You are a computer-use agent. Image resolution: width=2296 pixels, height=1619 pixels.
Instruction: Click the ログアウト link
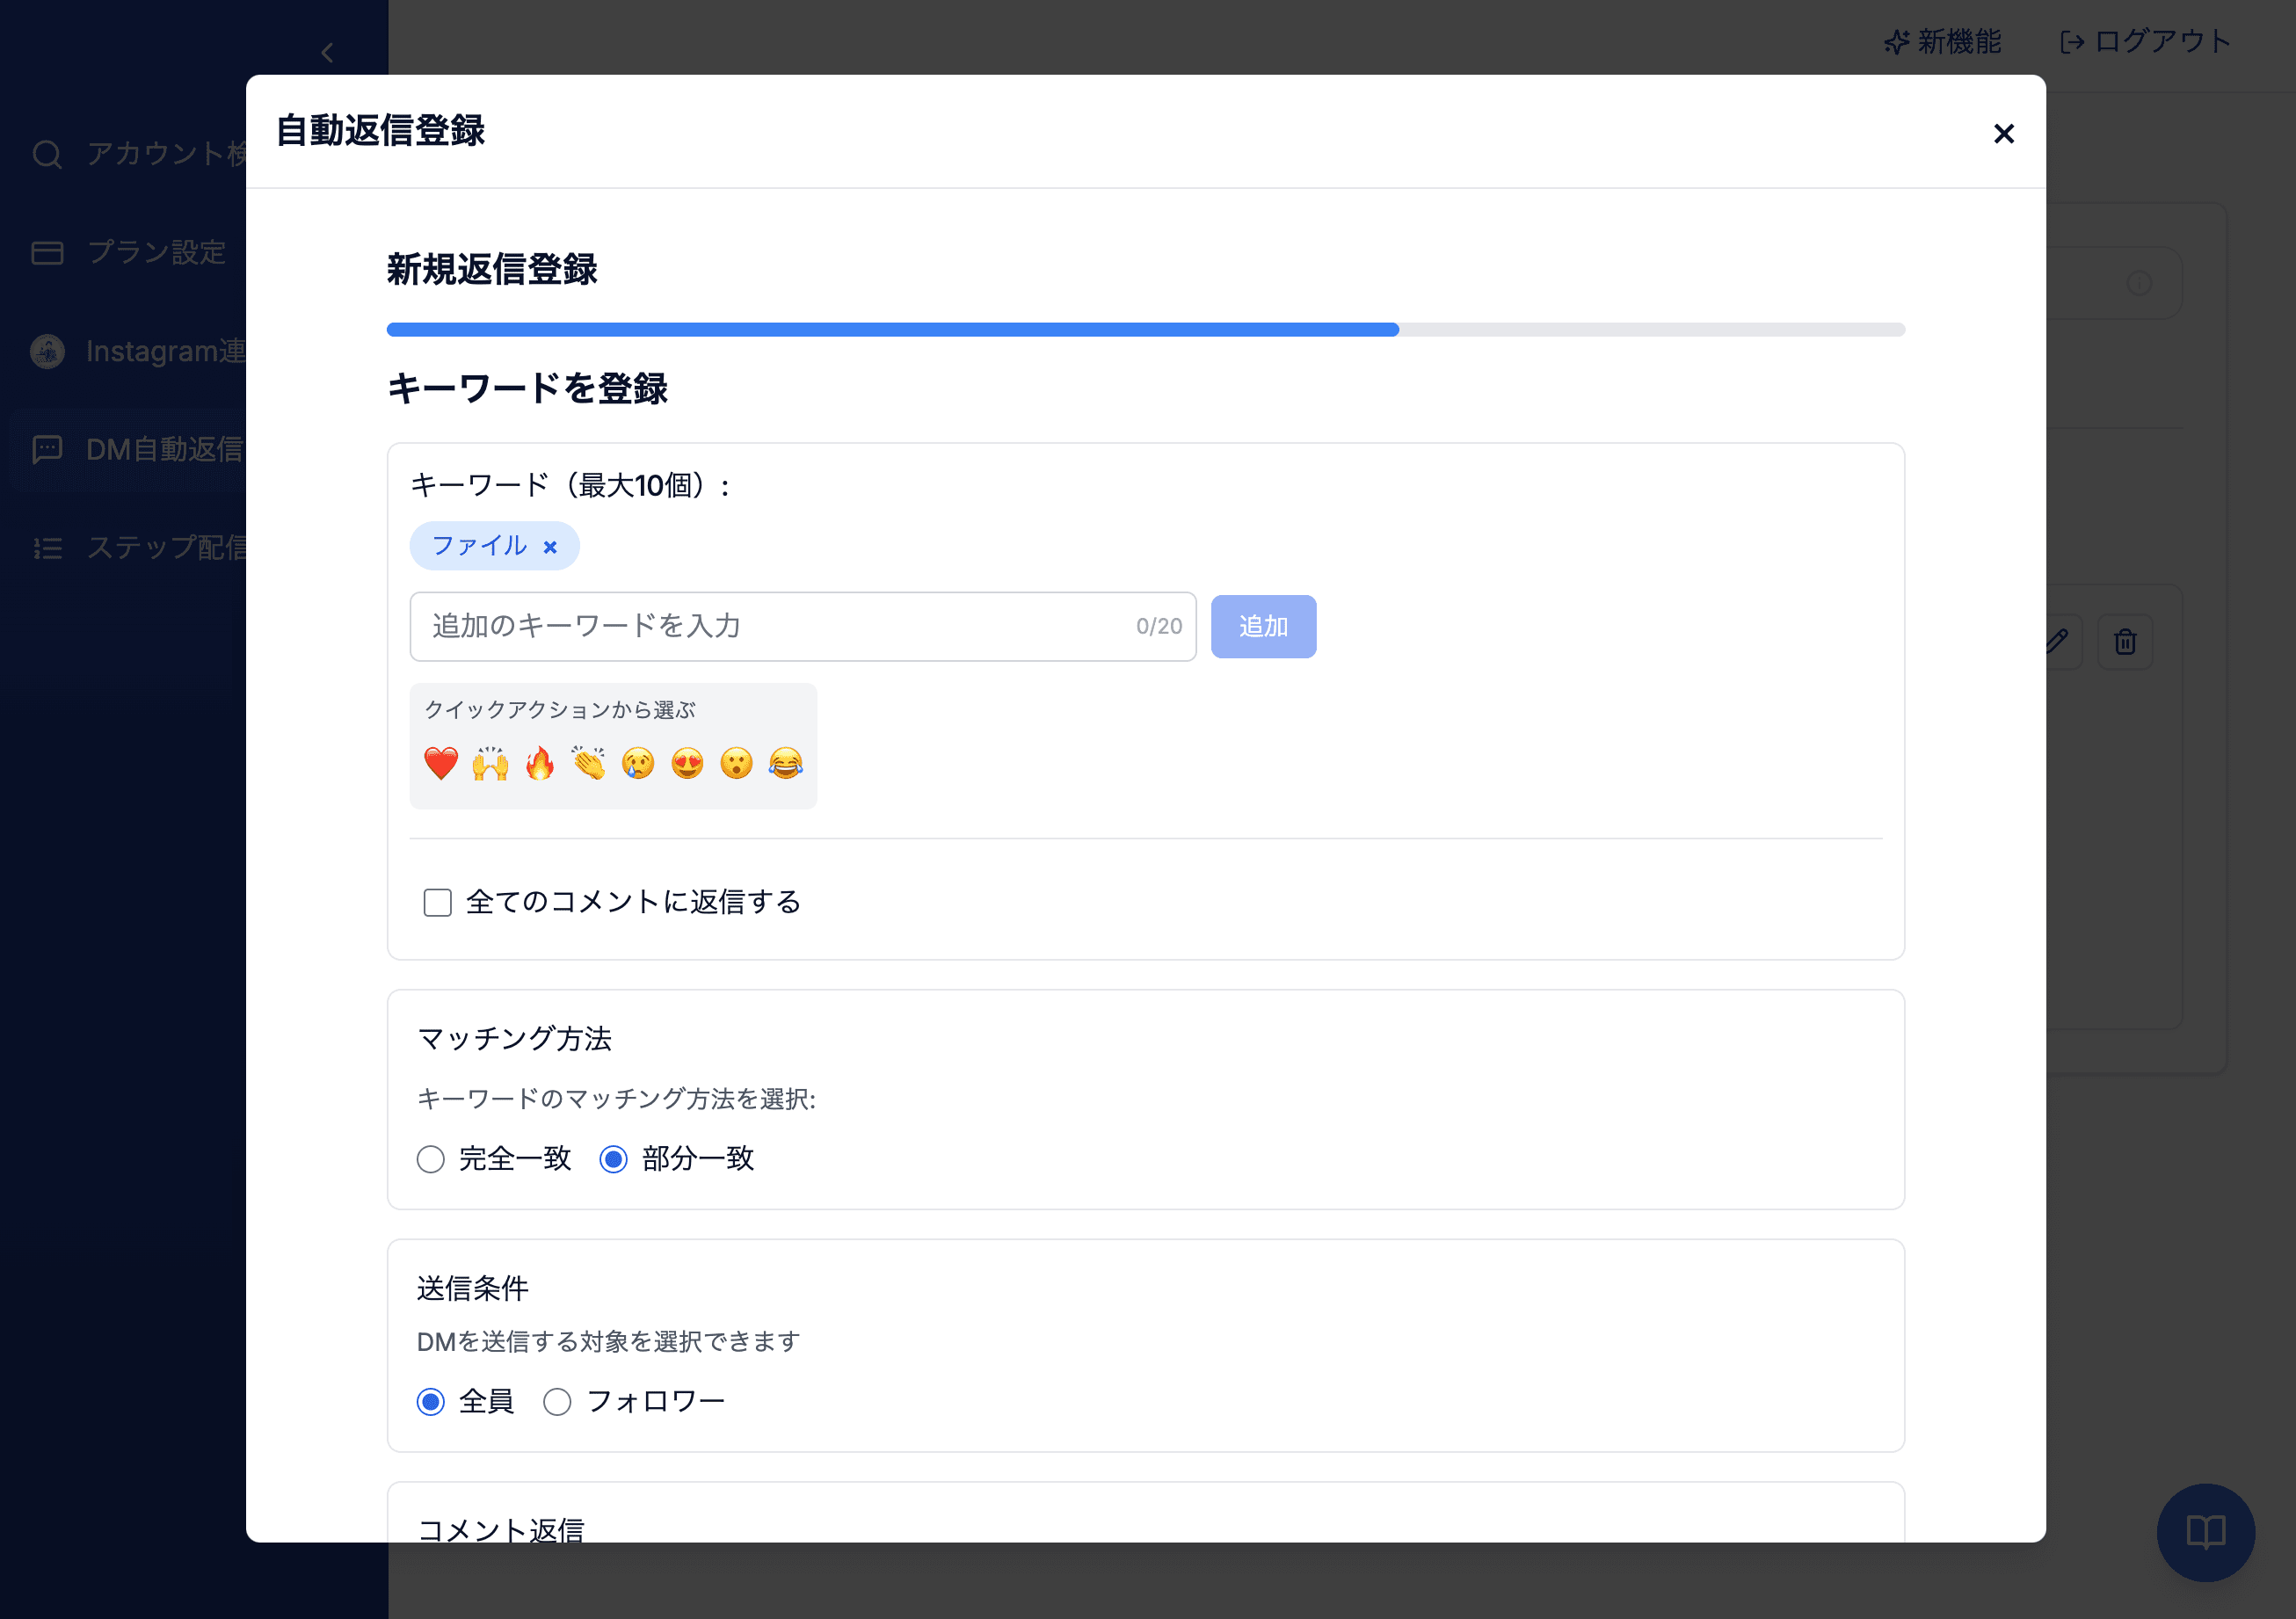pos(2145,41)
